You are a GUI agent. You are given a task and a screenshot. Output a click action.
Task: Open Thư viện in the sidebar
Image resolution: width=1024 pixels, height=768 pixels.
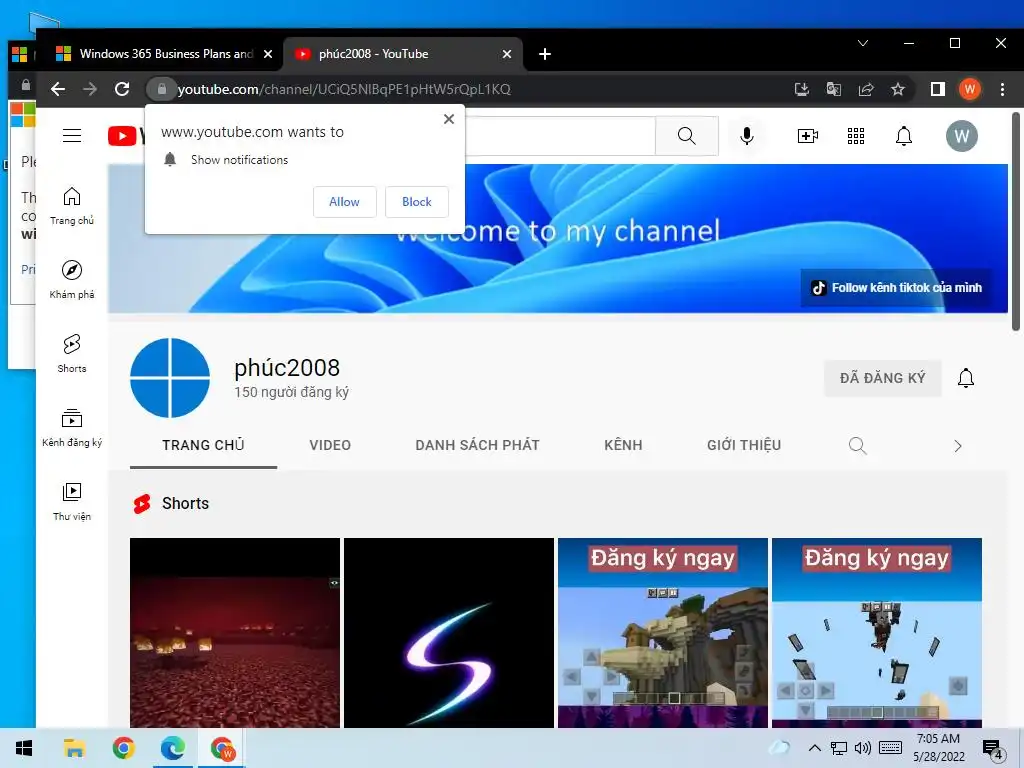[x=72, y=502]
